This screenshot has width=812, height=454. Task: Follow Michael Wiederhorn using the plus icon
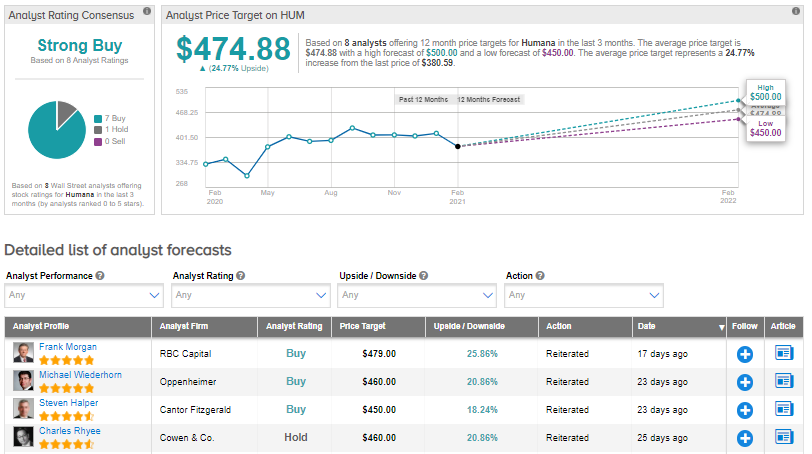(744, 381)
